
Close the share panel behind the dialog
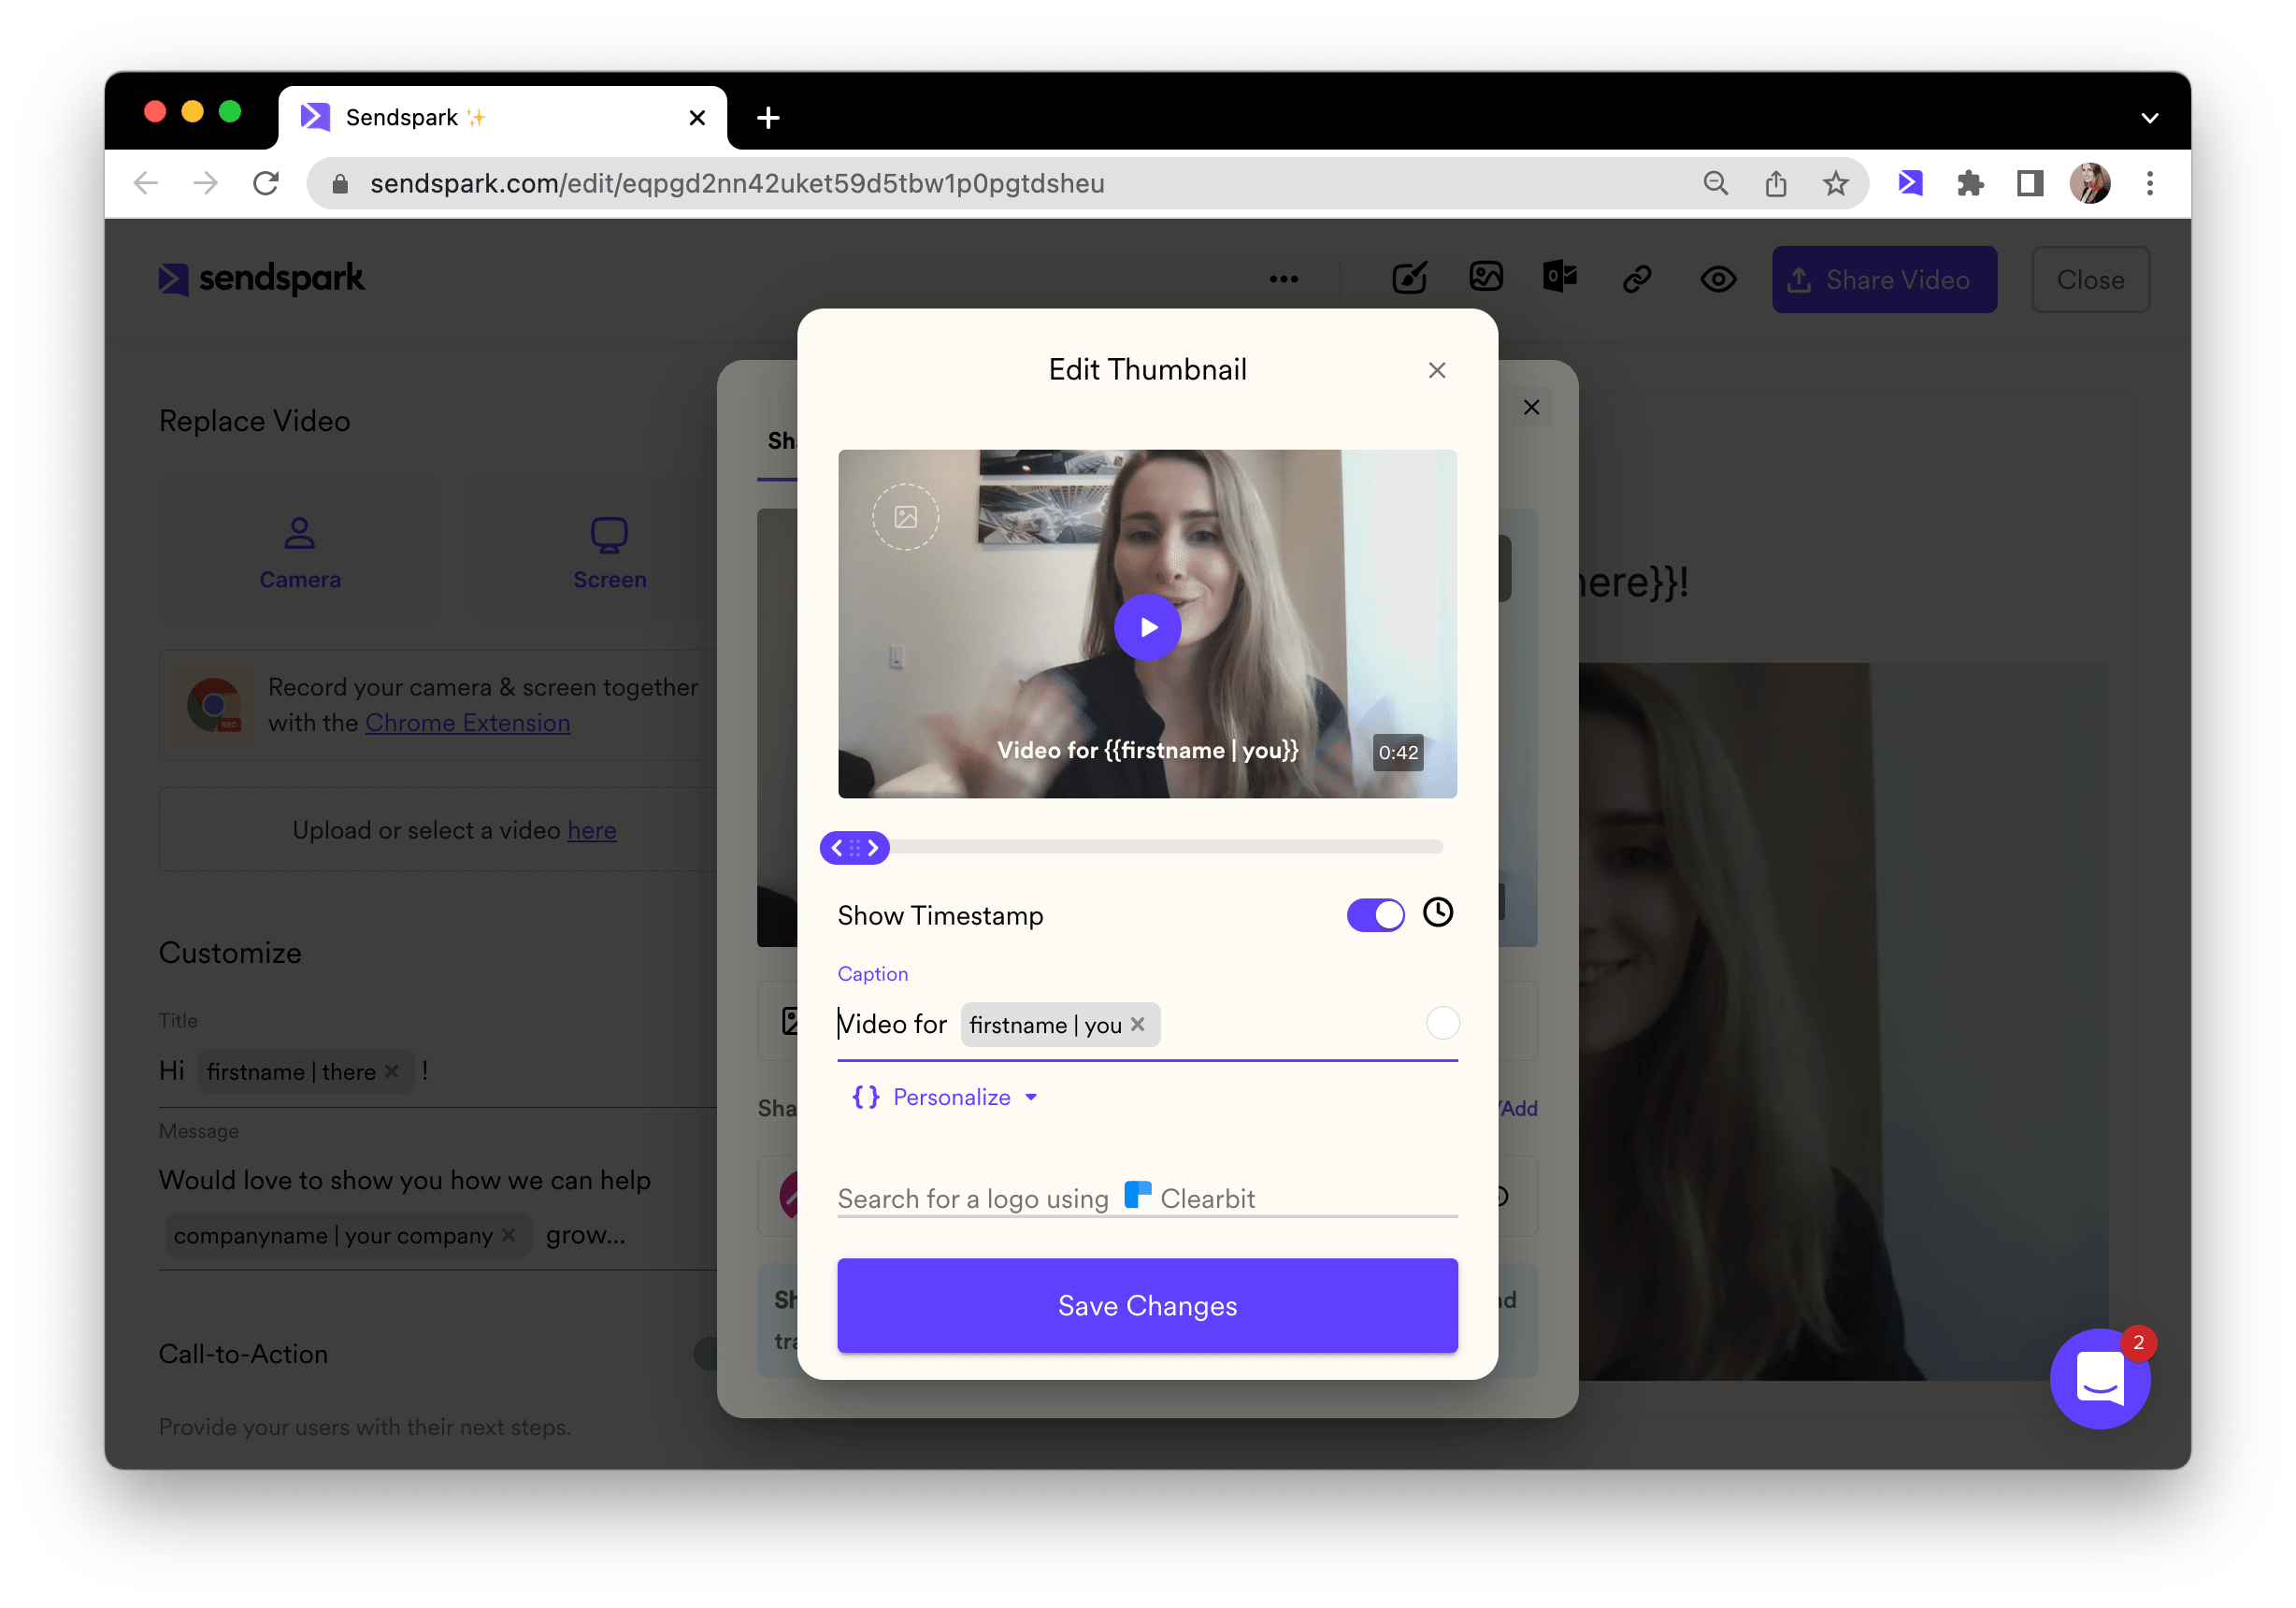1531,407
